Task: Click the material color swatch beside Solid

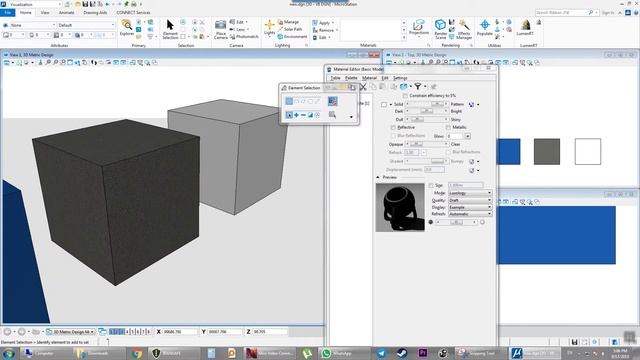Action: pyautogui.click(x=384, y=104)
